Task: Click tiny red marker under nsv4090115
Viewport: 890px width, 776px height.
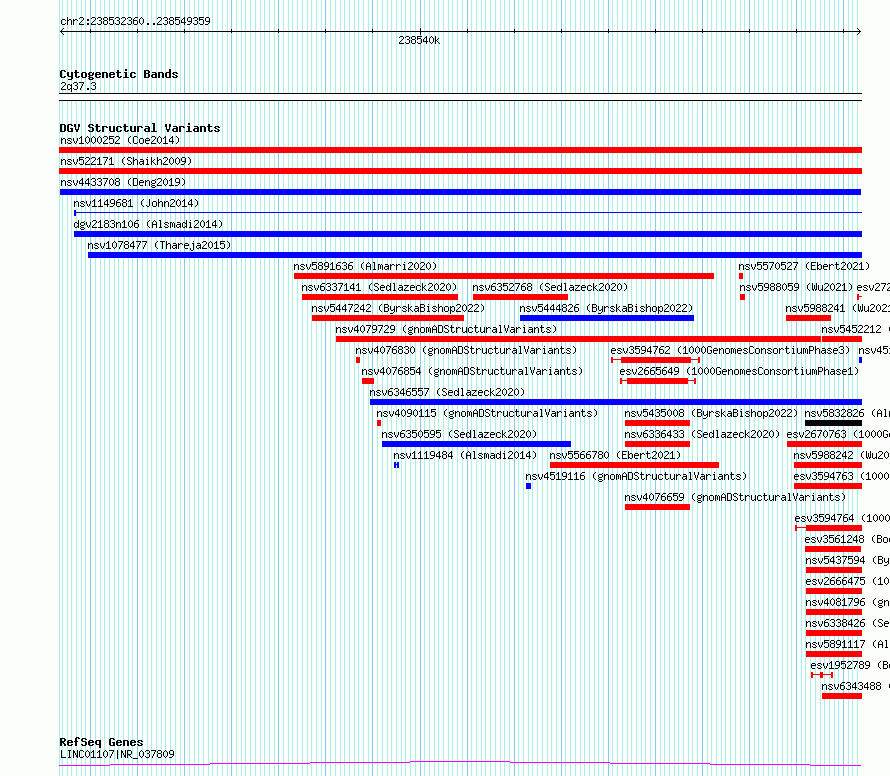Action: coord(379,423)
